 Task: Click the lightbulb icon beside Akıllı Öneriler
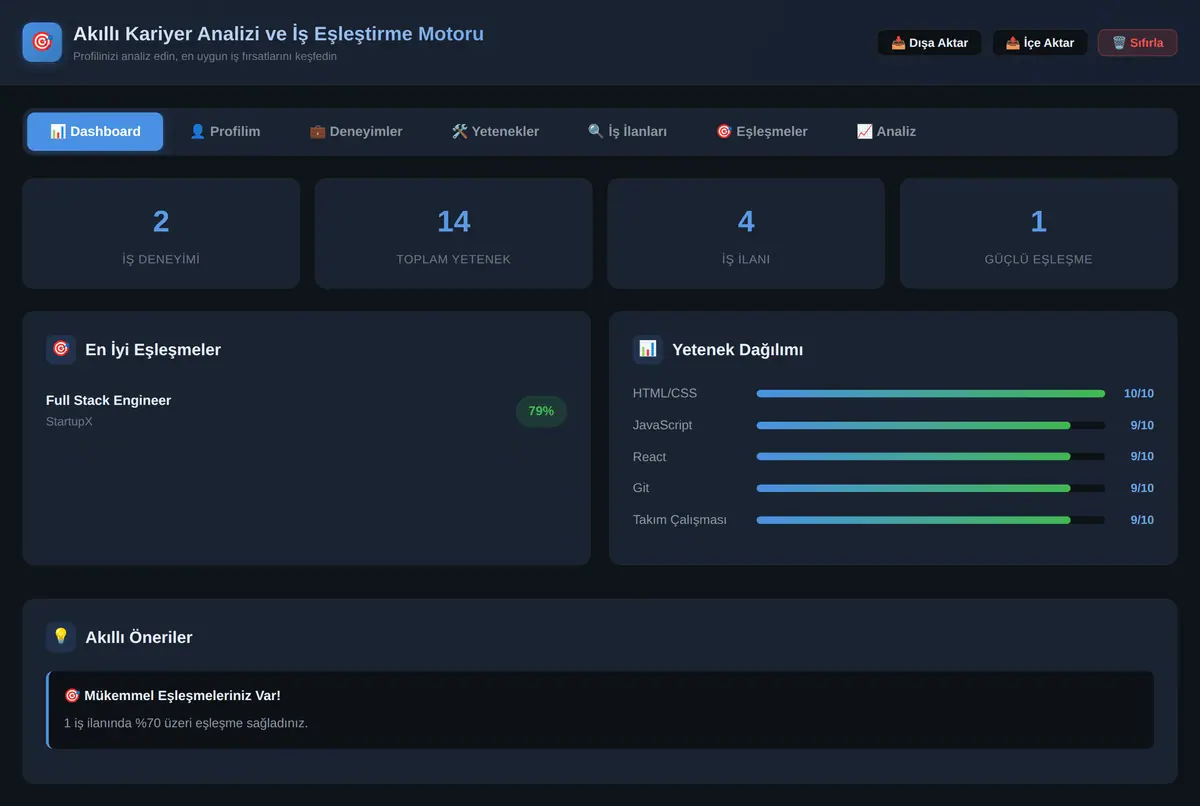[x=61, y=637]
